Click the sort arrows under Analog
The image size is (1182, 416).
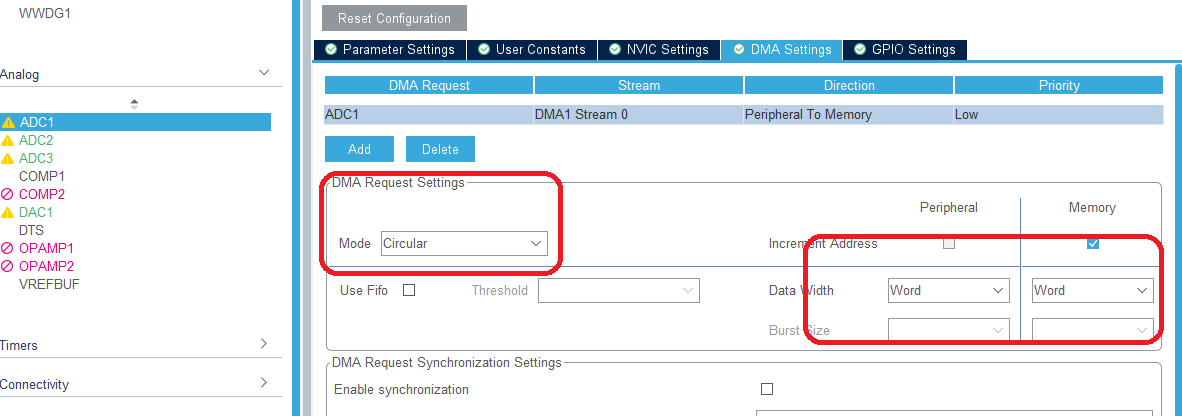coord(134,104)
